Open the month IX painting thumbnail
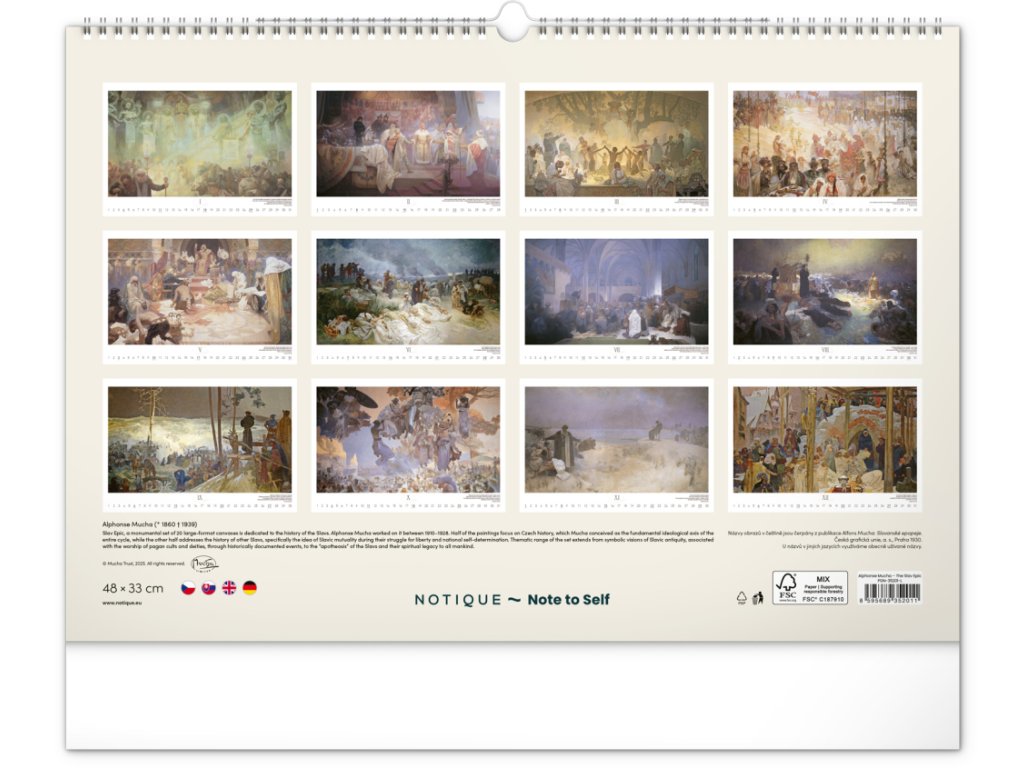Screen dimensions: 1024x768 coord(200,440)
